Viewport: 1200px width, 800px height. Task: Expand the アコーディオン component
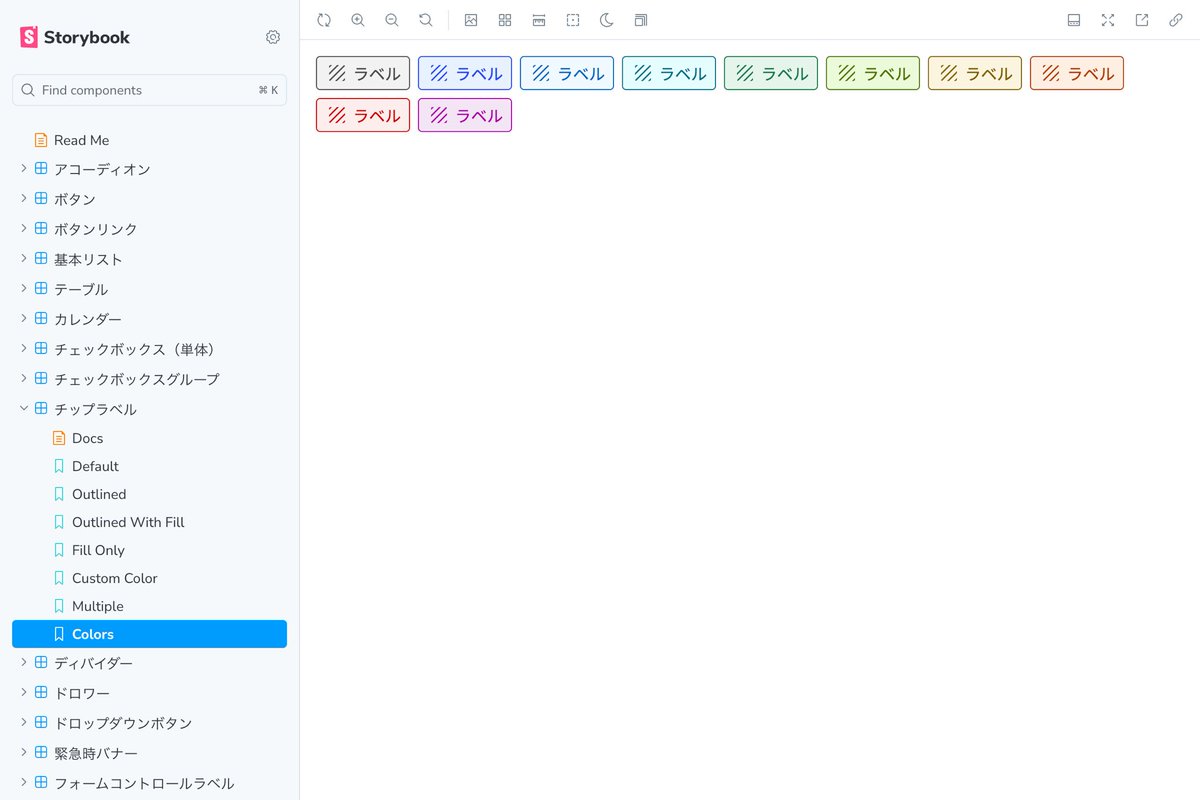149,169
